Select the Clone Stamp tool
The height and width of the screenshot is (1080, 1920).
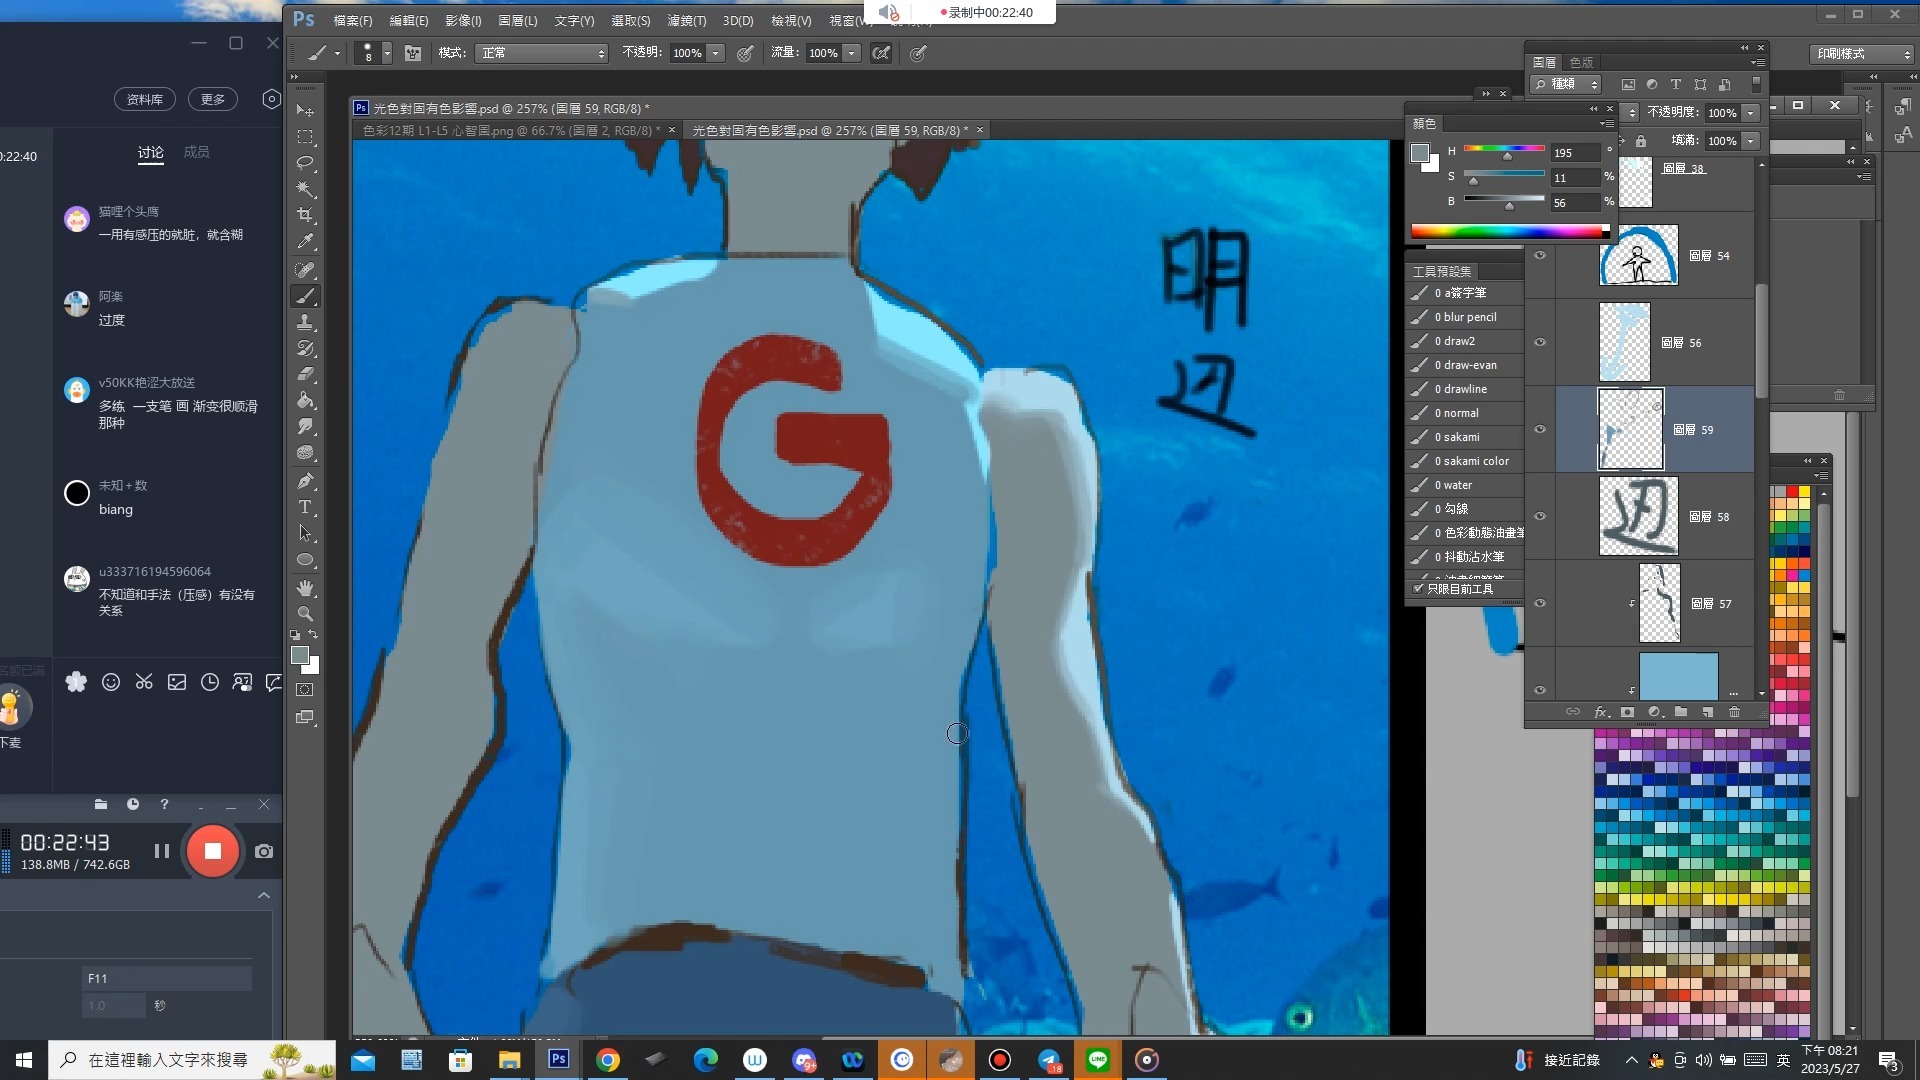(306, 322)
